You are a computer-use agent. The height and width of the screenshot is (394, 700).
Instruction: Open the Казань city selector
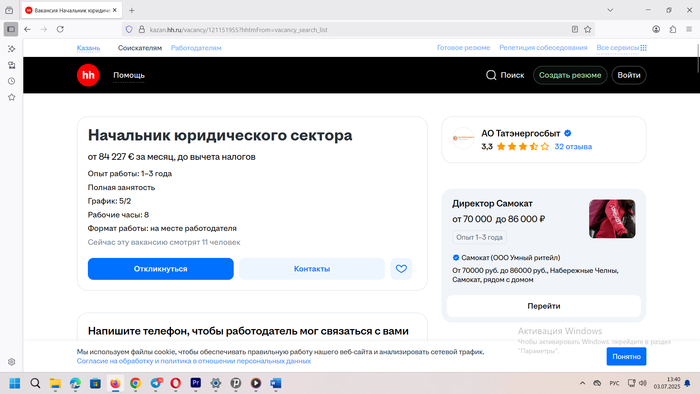pos(88,48)
